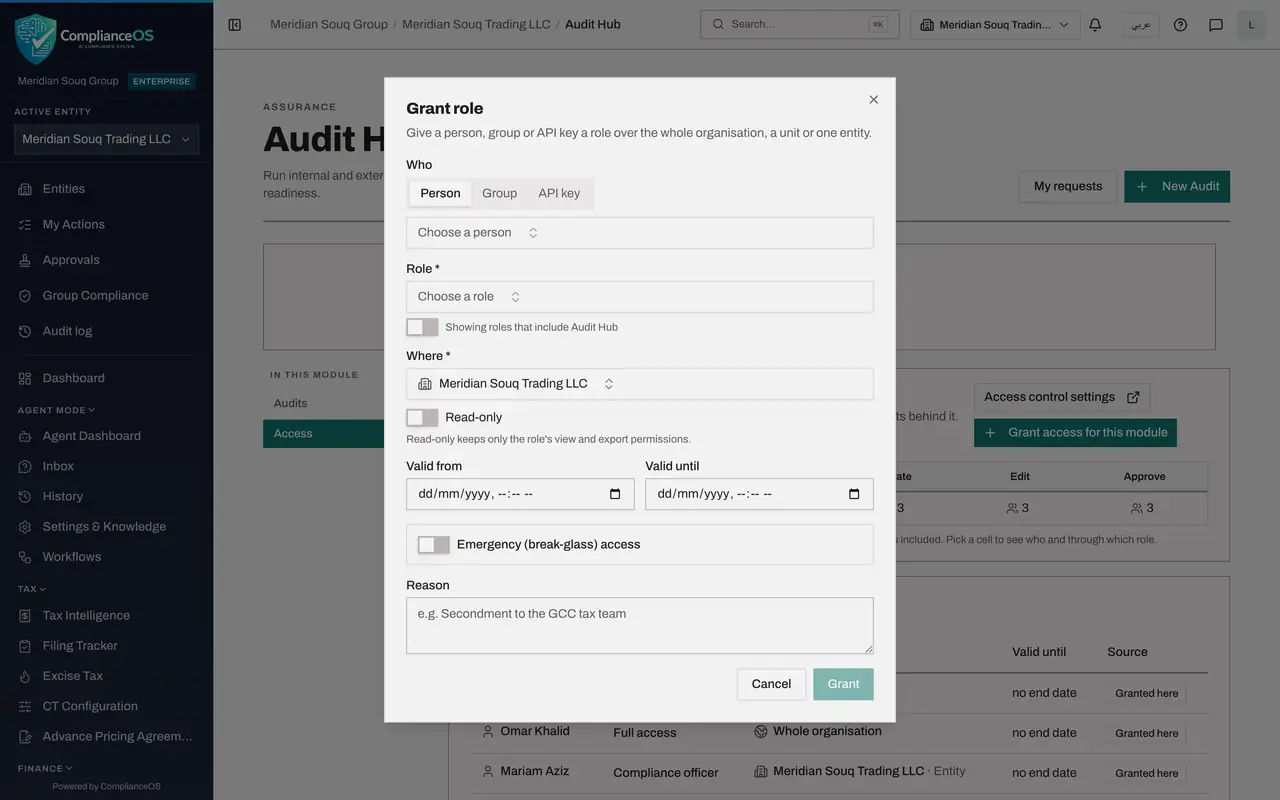Screen dimensions: 1280x800
Task: Open the Choose a person dropdown
Action: (640, 233)
